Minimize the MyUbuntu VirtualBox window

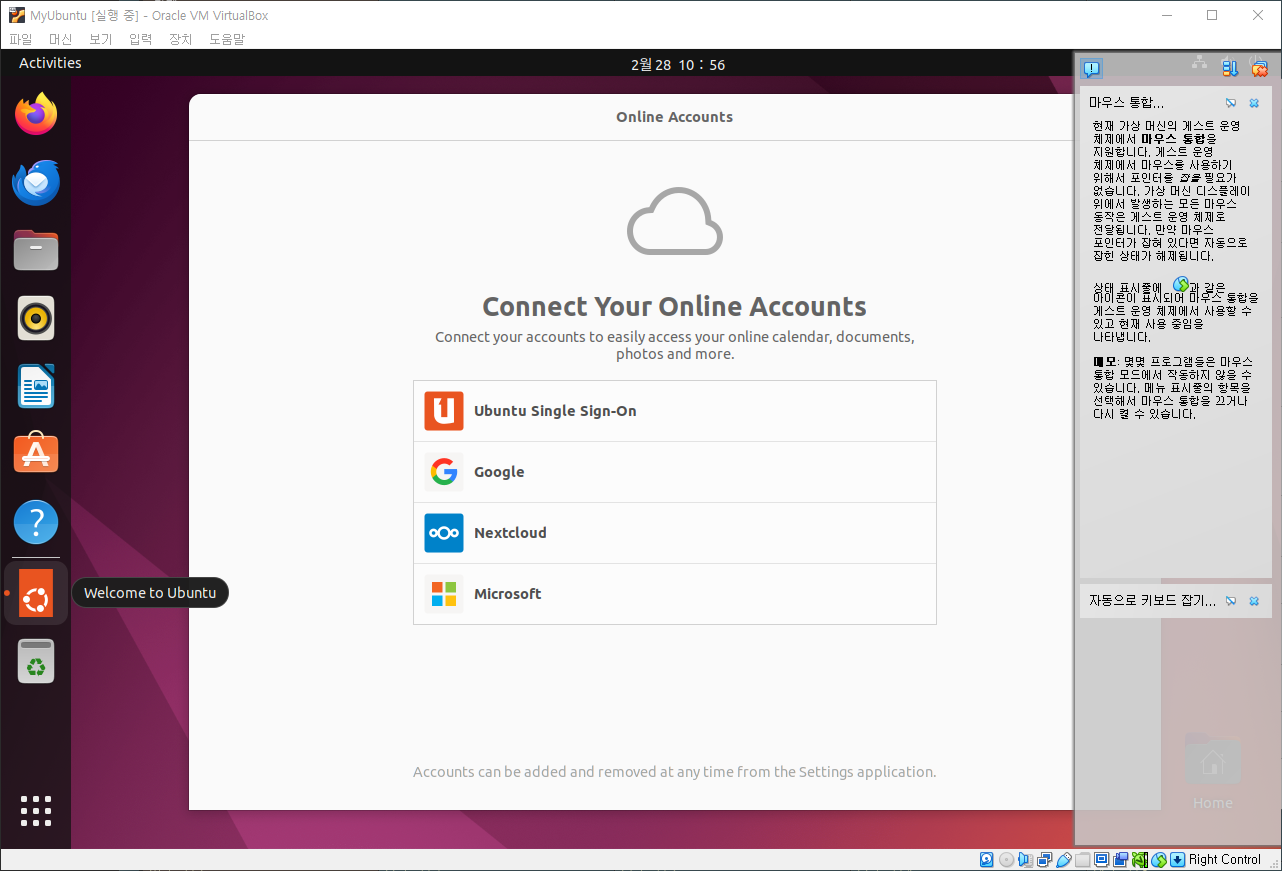(x=1167, y=15)
